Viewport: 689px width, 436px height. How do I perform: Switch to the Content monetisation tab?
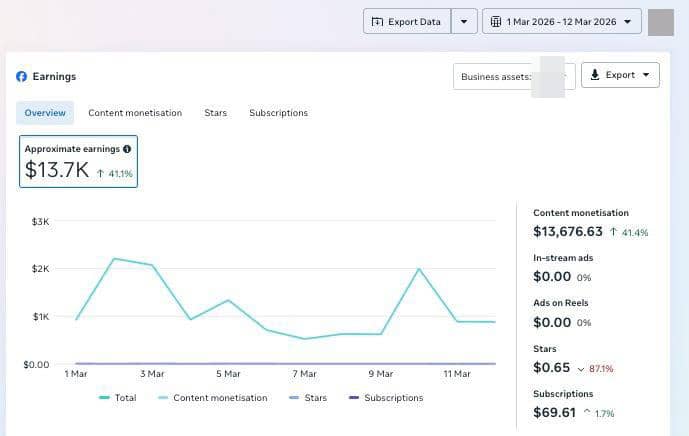[x=135, y=113]
